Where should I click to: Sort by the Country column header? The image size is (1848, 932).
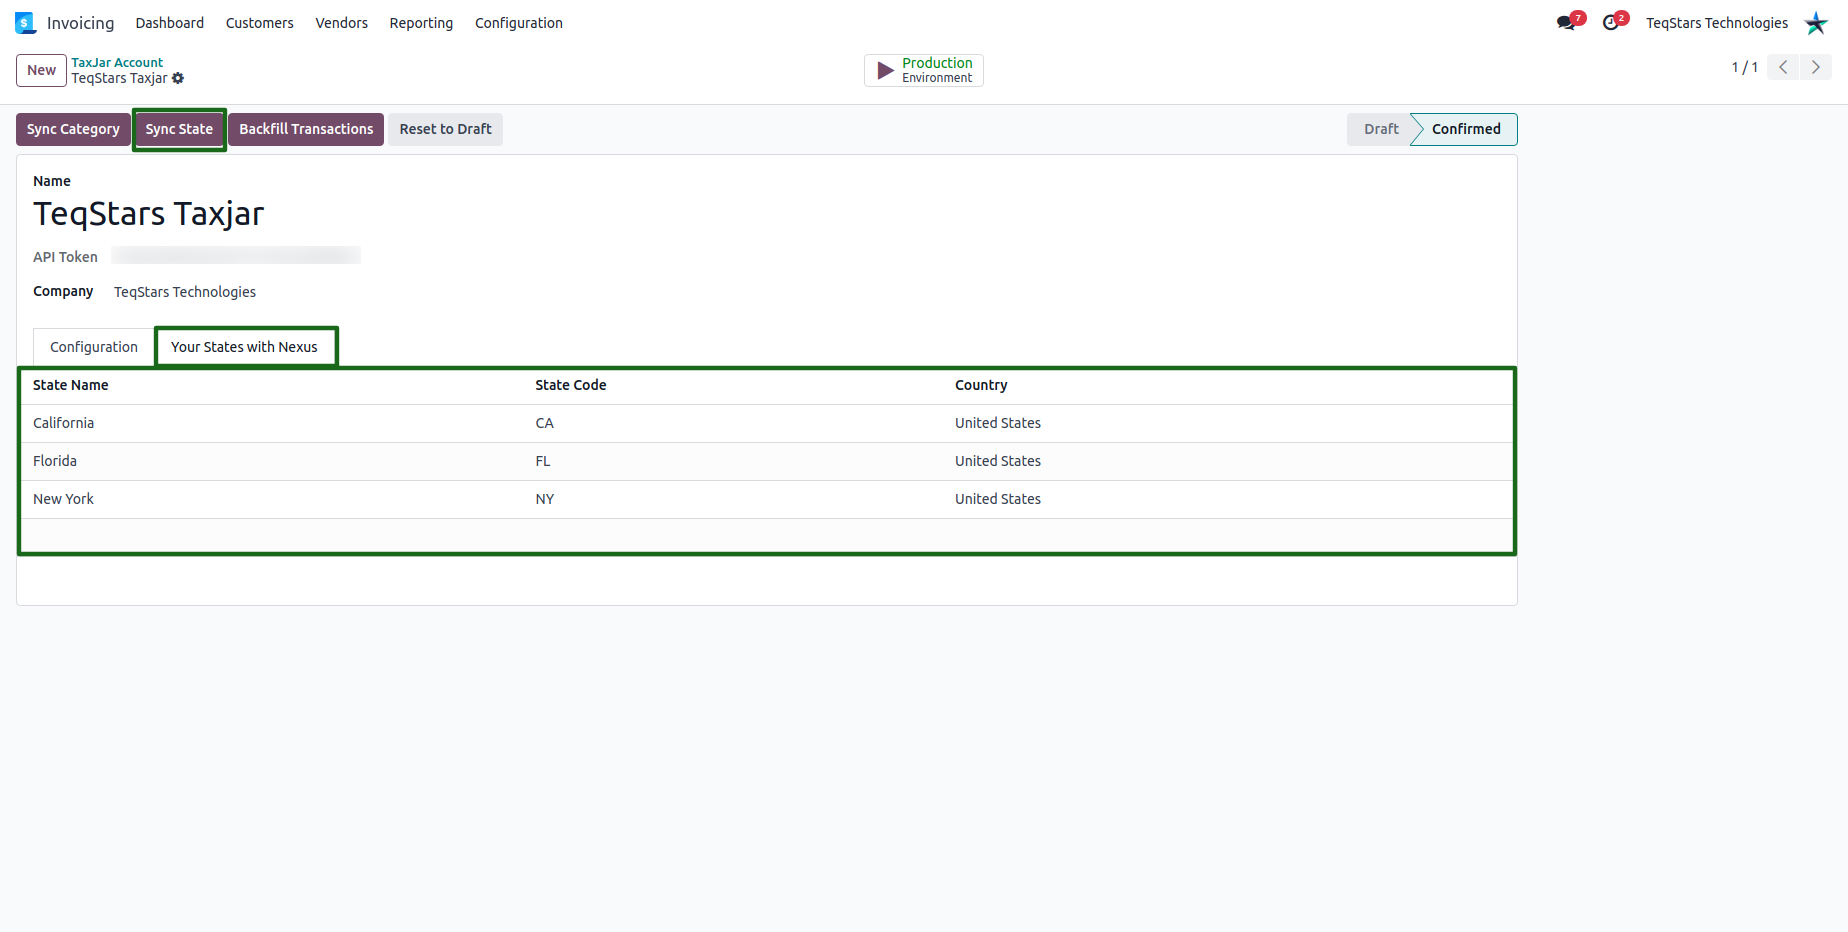click(x=981, y=385)
